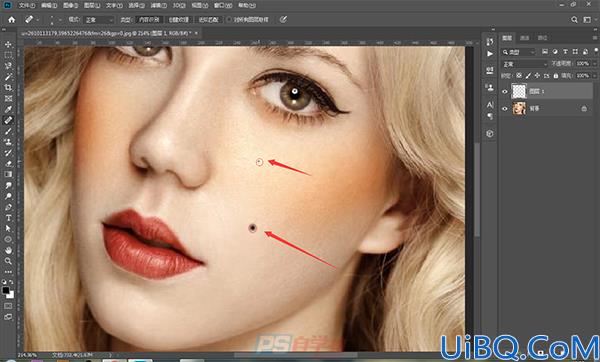Viewport: 600px width, 362px height.
Task: Choose Content-Aware healing type
Action: (149, 20)
